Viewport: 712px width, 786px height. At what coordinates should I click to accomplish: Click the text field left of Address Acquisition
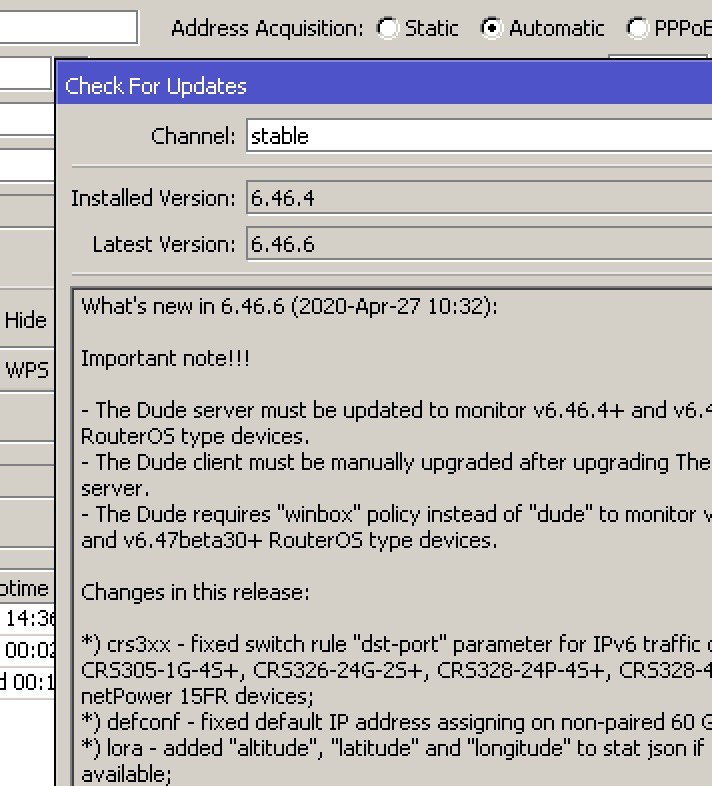69,27
